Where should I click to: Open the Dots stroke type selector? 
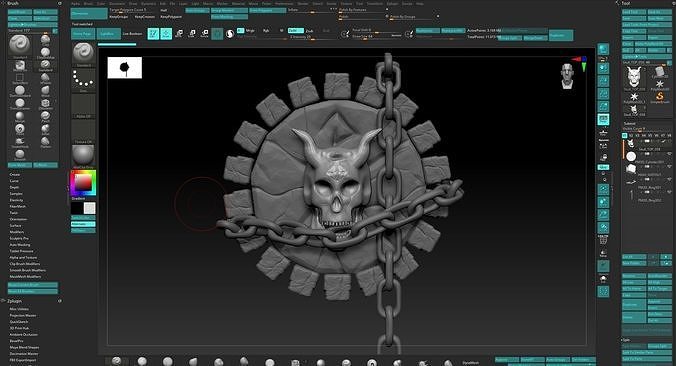pos(83,80)
